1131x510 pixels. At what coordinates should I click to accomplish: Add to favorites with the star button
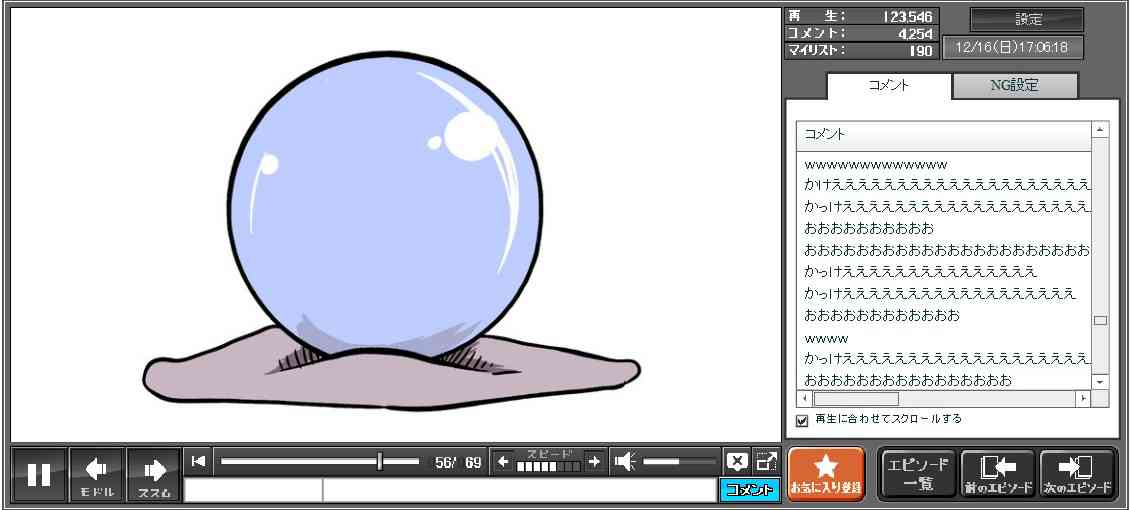pyautogui.click(x=825, y=474)
